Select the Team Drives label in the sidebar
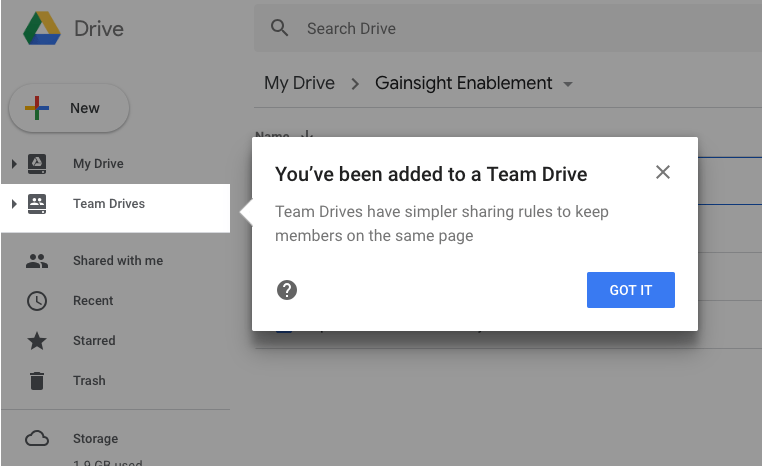The height and width of the screenshot is (467, 762). tap(109, 204)
